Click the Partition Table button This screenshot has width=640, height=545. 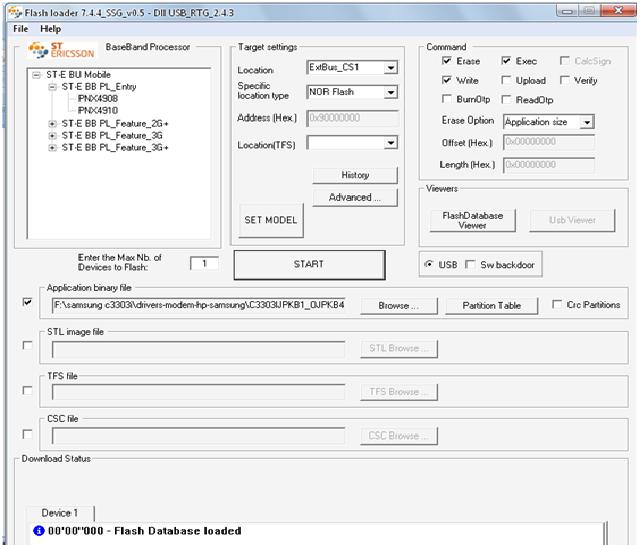click(x=491, y=306)
